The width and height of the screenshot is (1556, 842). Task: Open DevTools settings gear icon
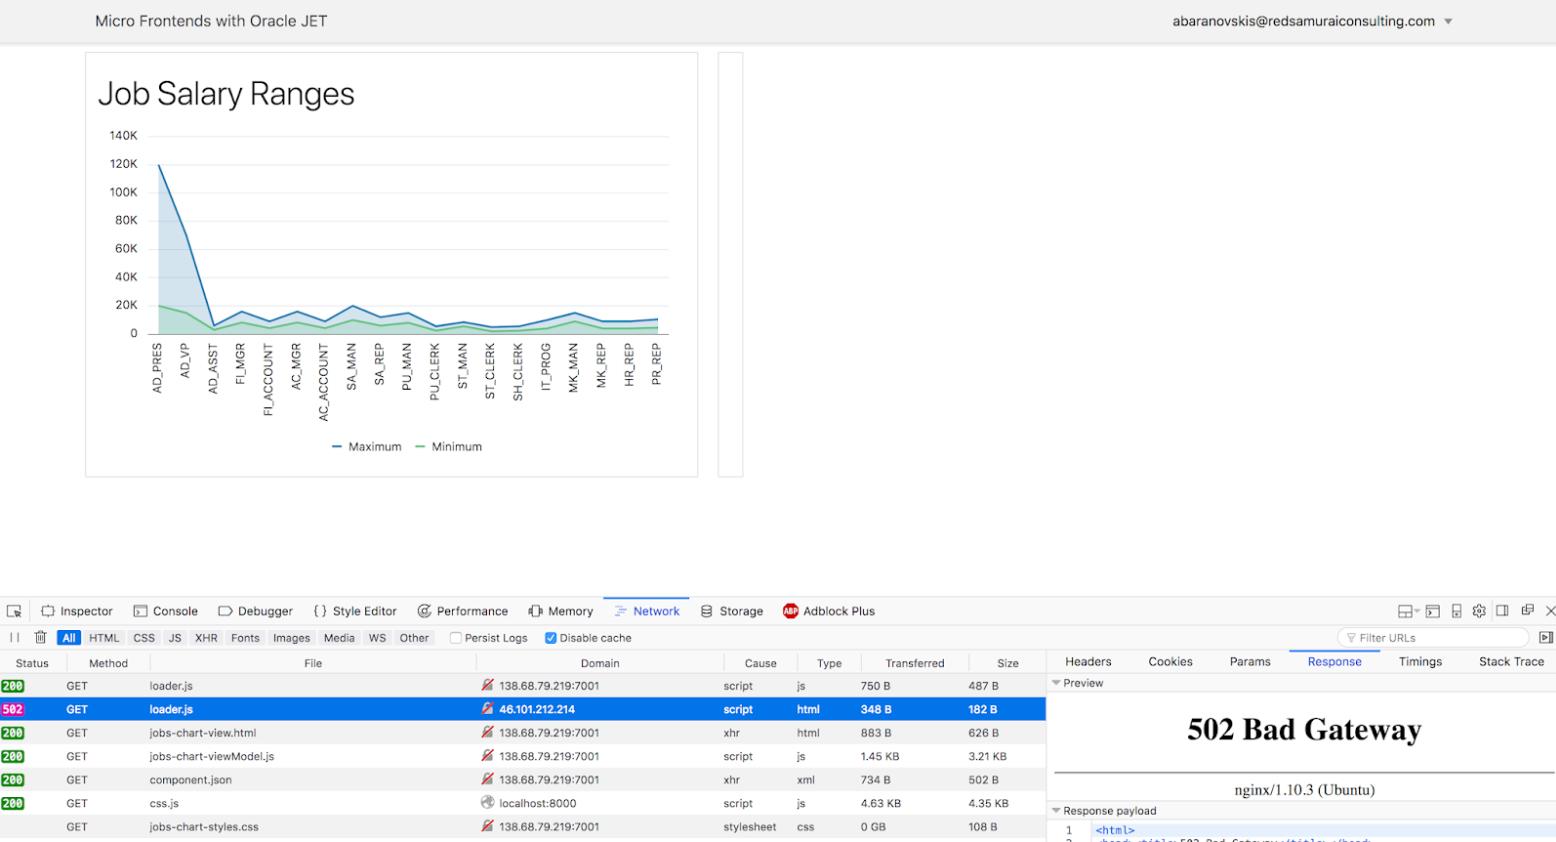pyautogui.click(x=1479, y=611)
